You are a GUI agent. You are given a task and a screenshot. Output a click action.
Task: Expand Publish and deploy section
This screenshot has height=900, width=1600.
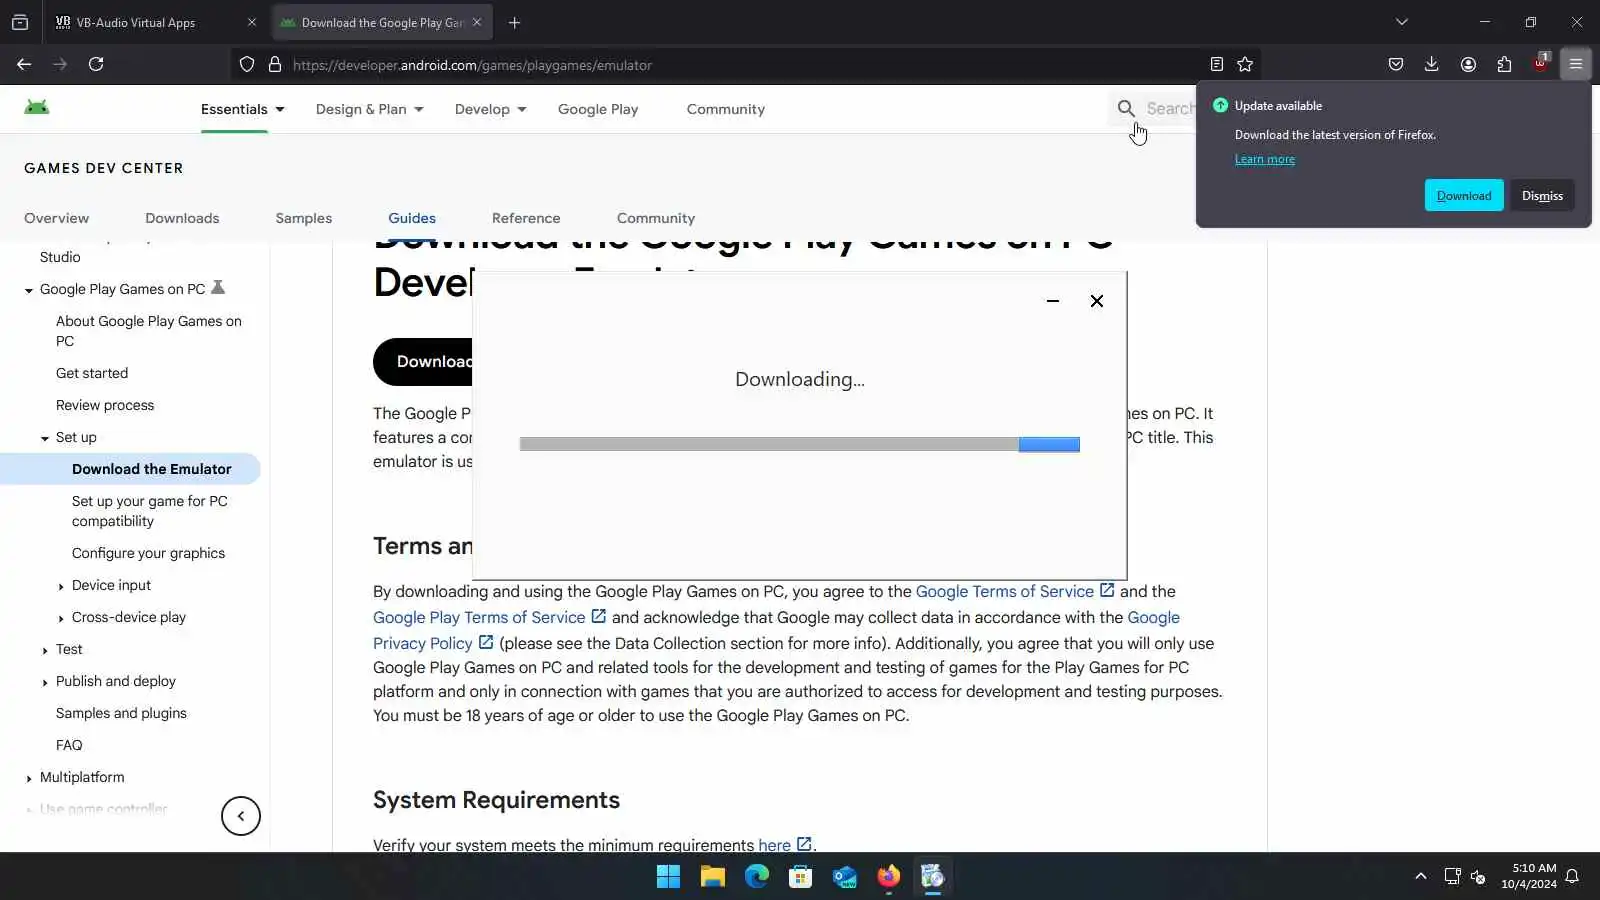tap(45, 682)
